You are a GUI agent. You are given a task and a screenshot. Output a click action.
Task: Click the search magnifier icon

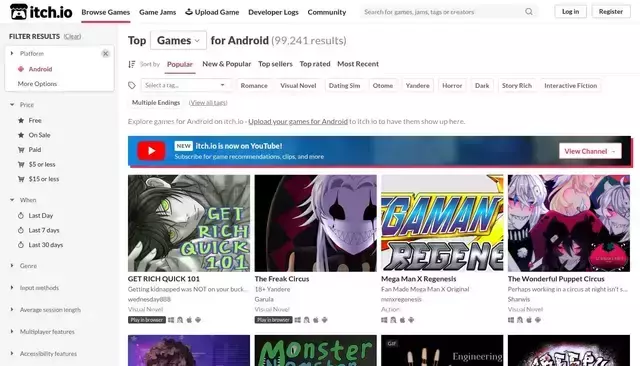pyautogui.click(x=529, y=12)
